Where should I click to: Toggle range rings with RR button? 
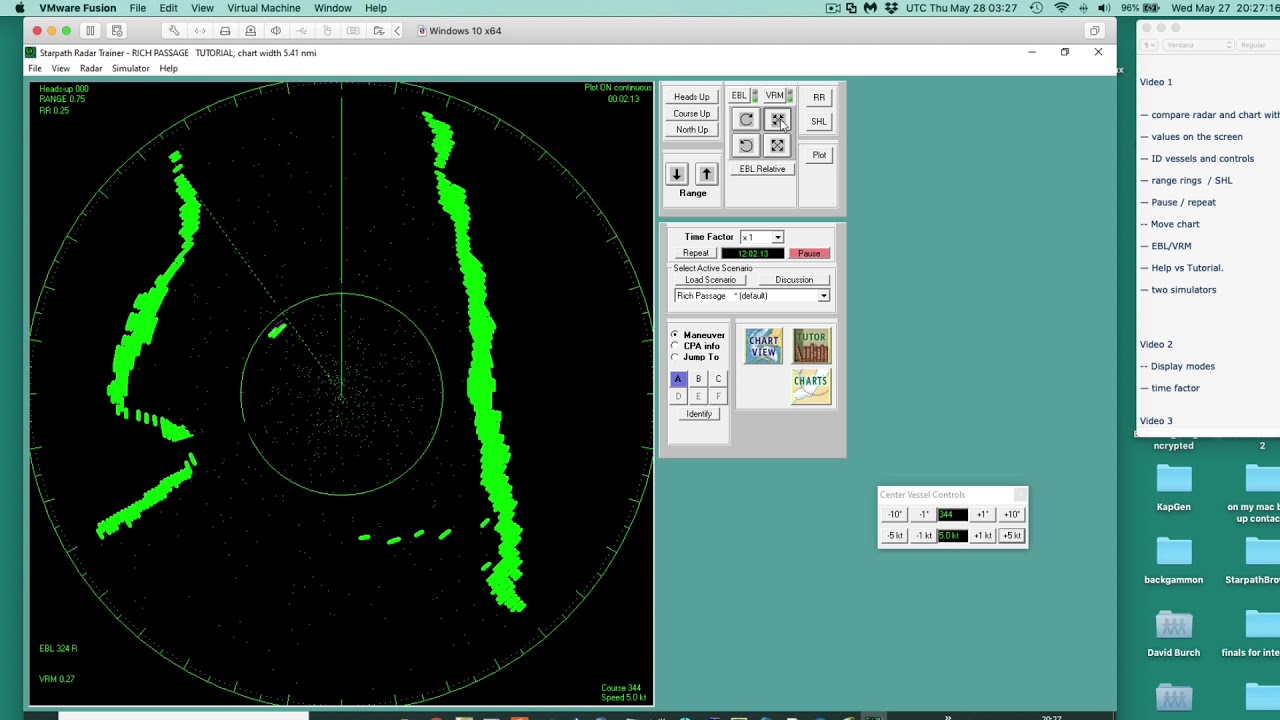pyautogui.click(x=819, y=97)
